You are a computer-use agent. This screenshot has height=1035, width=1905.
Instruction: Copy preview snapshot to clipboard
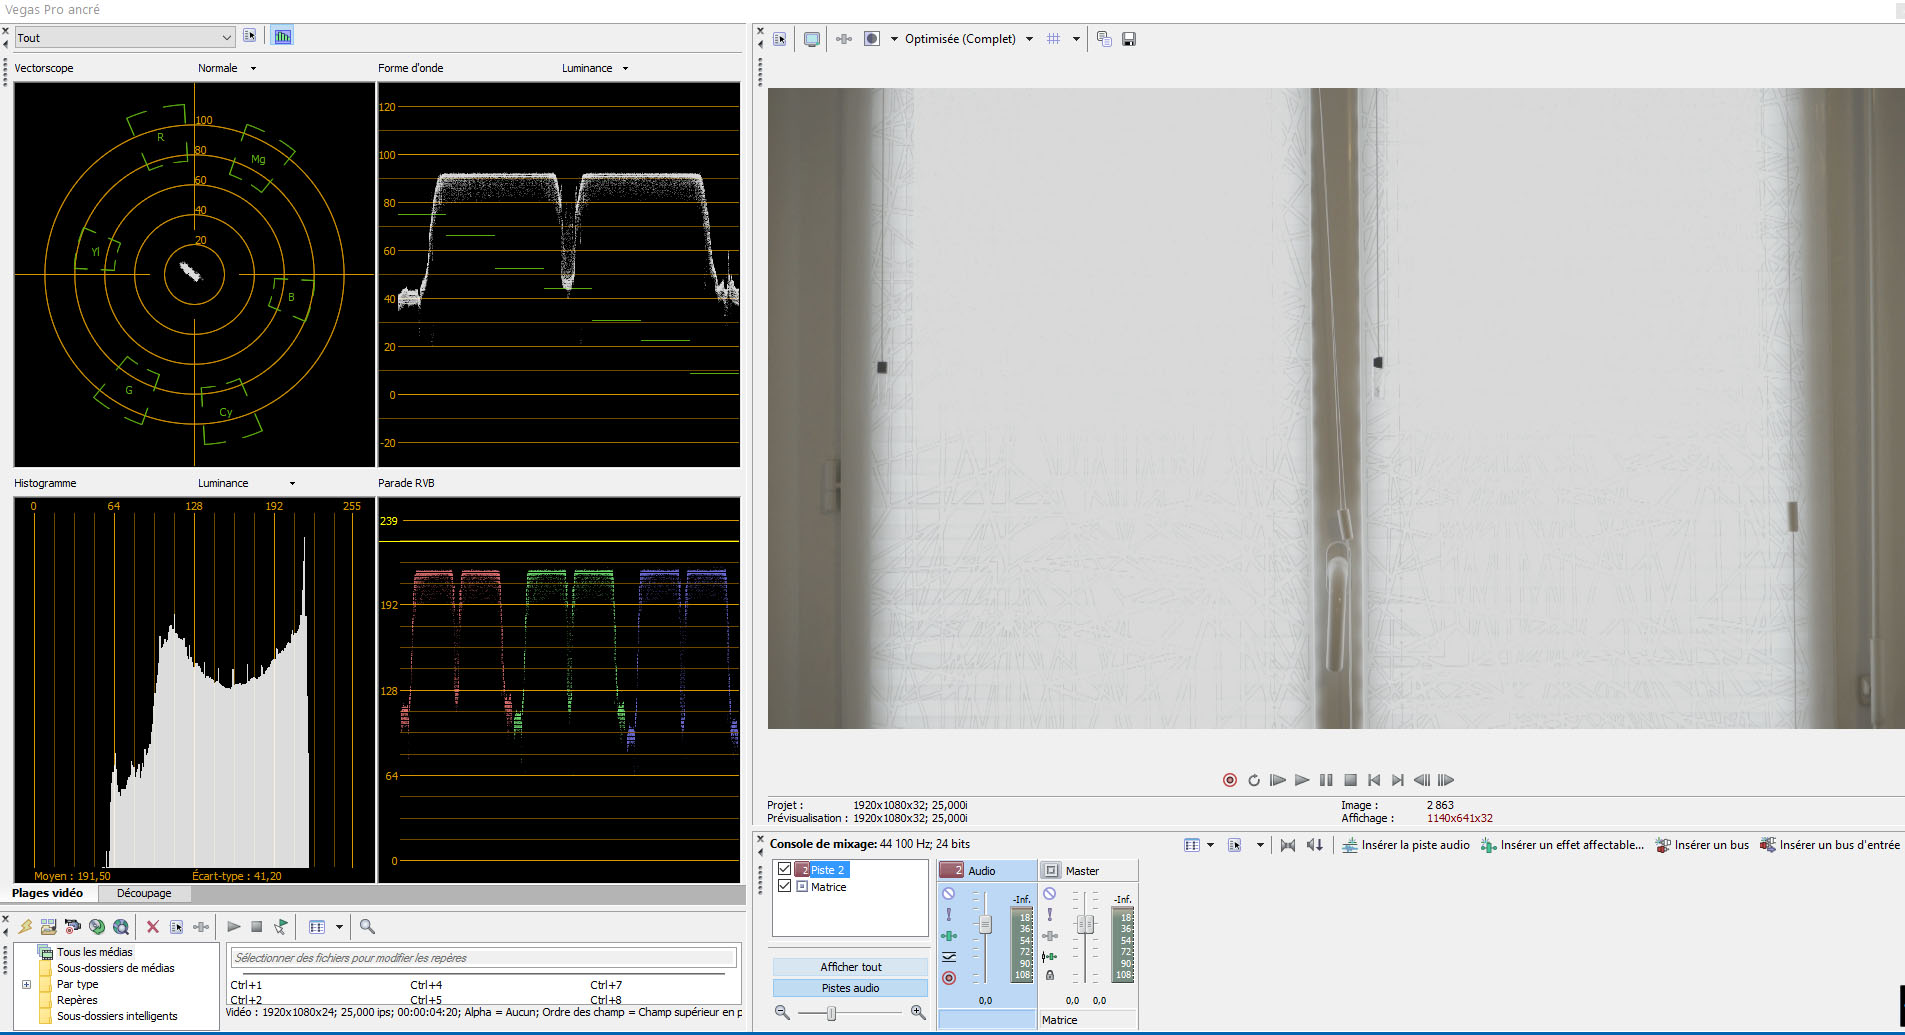[x=1104, y=39]
